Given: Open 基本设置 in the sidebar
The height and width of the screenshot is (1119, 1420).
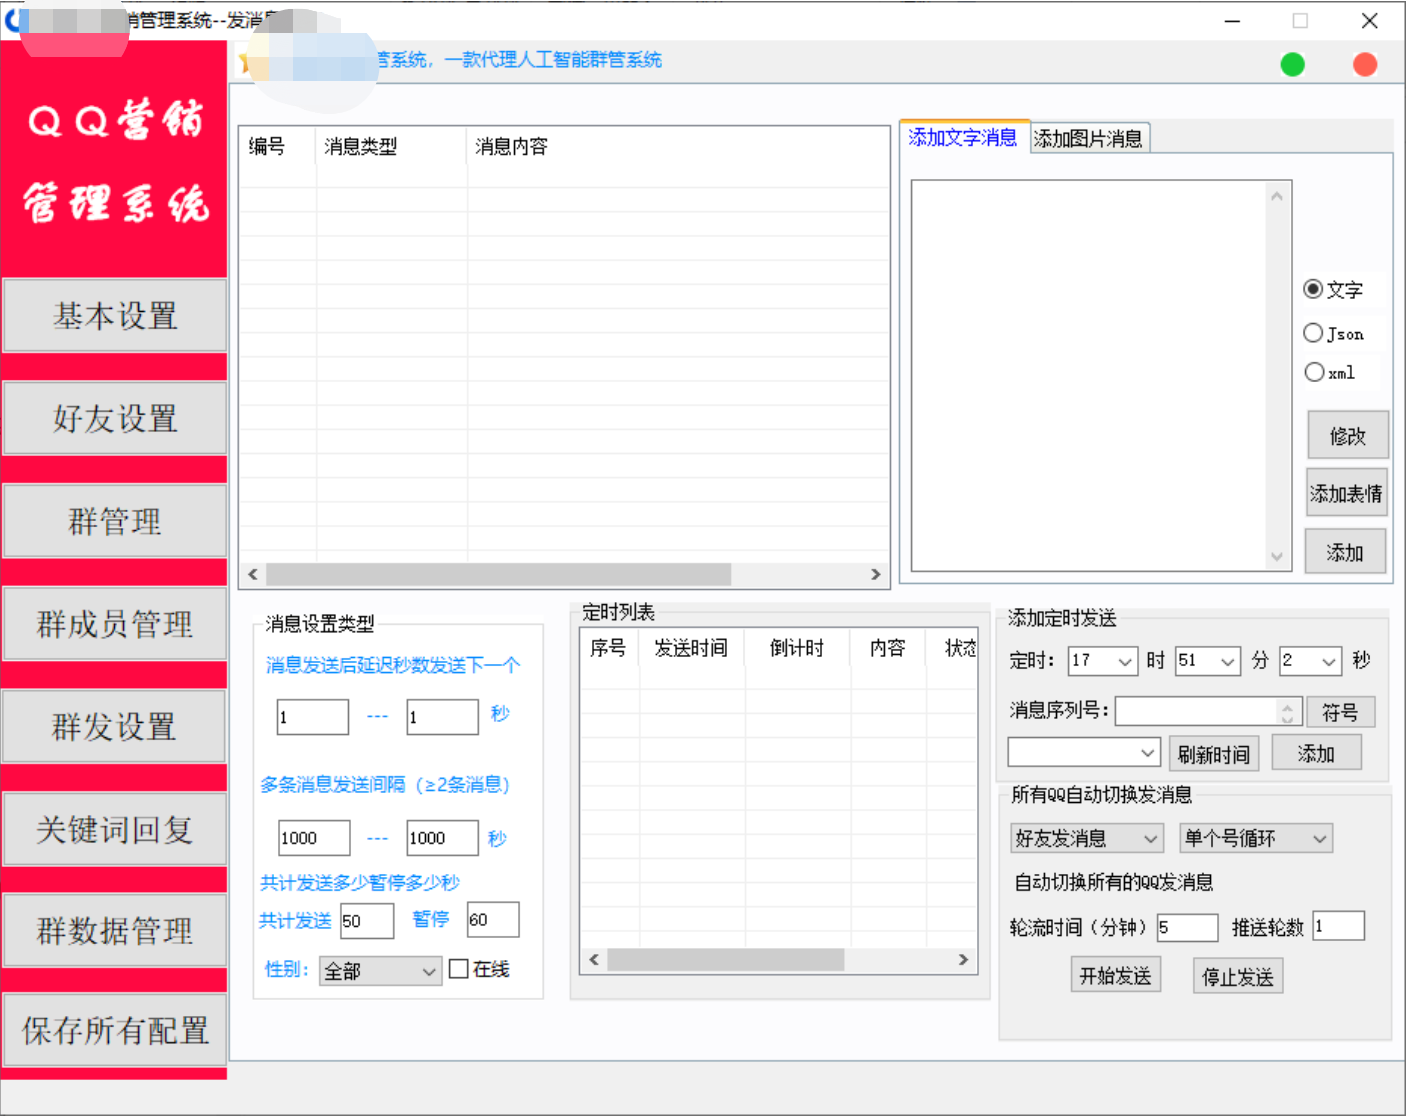Looking at the screenshot, I should 116,318.
